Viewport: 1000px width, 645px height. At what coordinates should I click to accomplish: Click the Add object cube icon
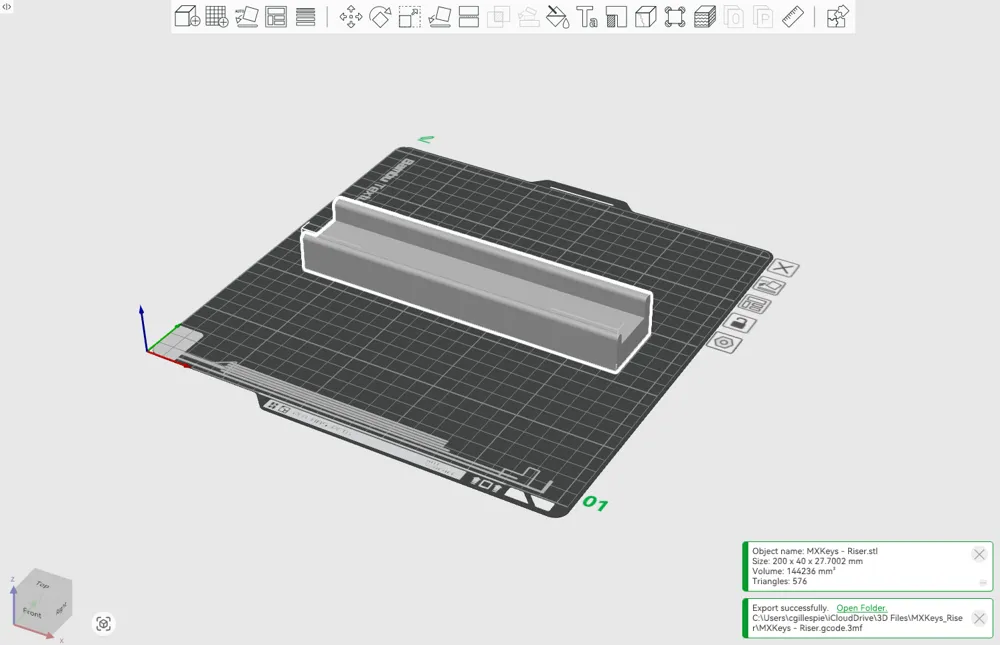click(188, 17)
